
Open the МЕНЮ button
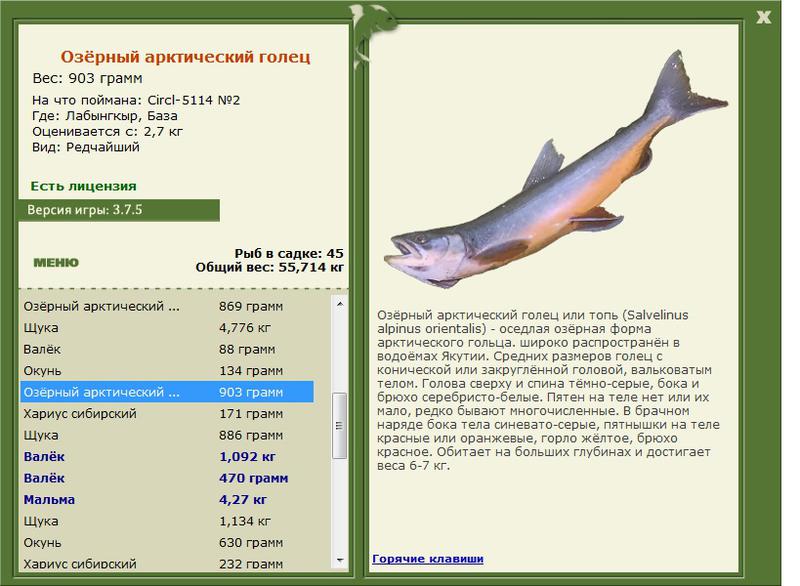56,263
